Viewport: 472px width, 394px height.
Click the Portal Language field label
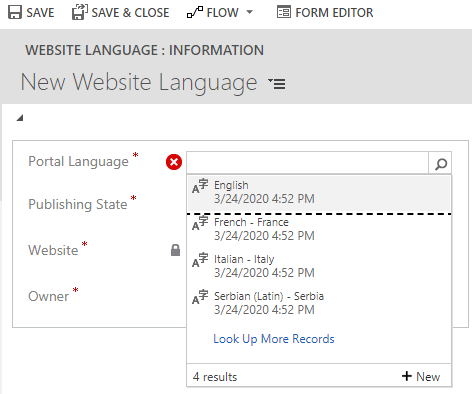(78, 162)
